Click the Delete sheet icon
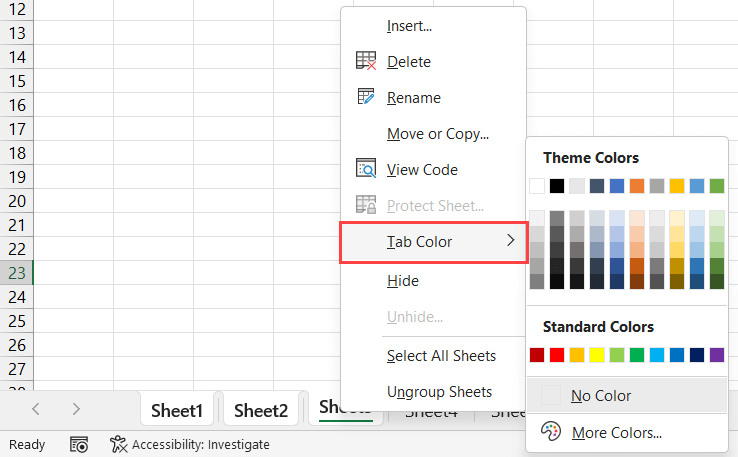 pyautogui.click(x=365, y=62)
